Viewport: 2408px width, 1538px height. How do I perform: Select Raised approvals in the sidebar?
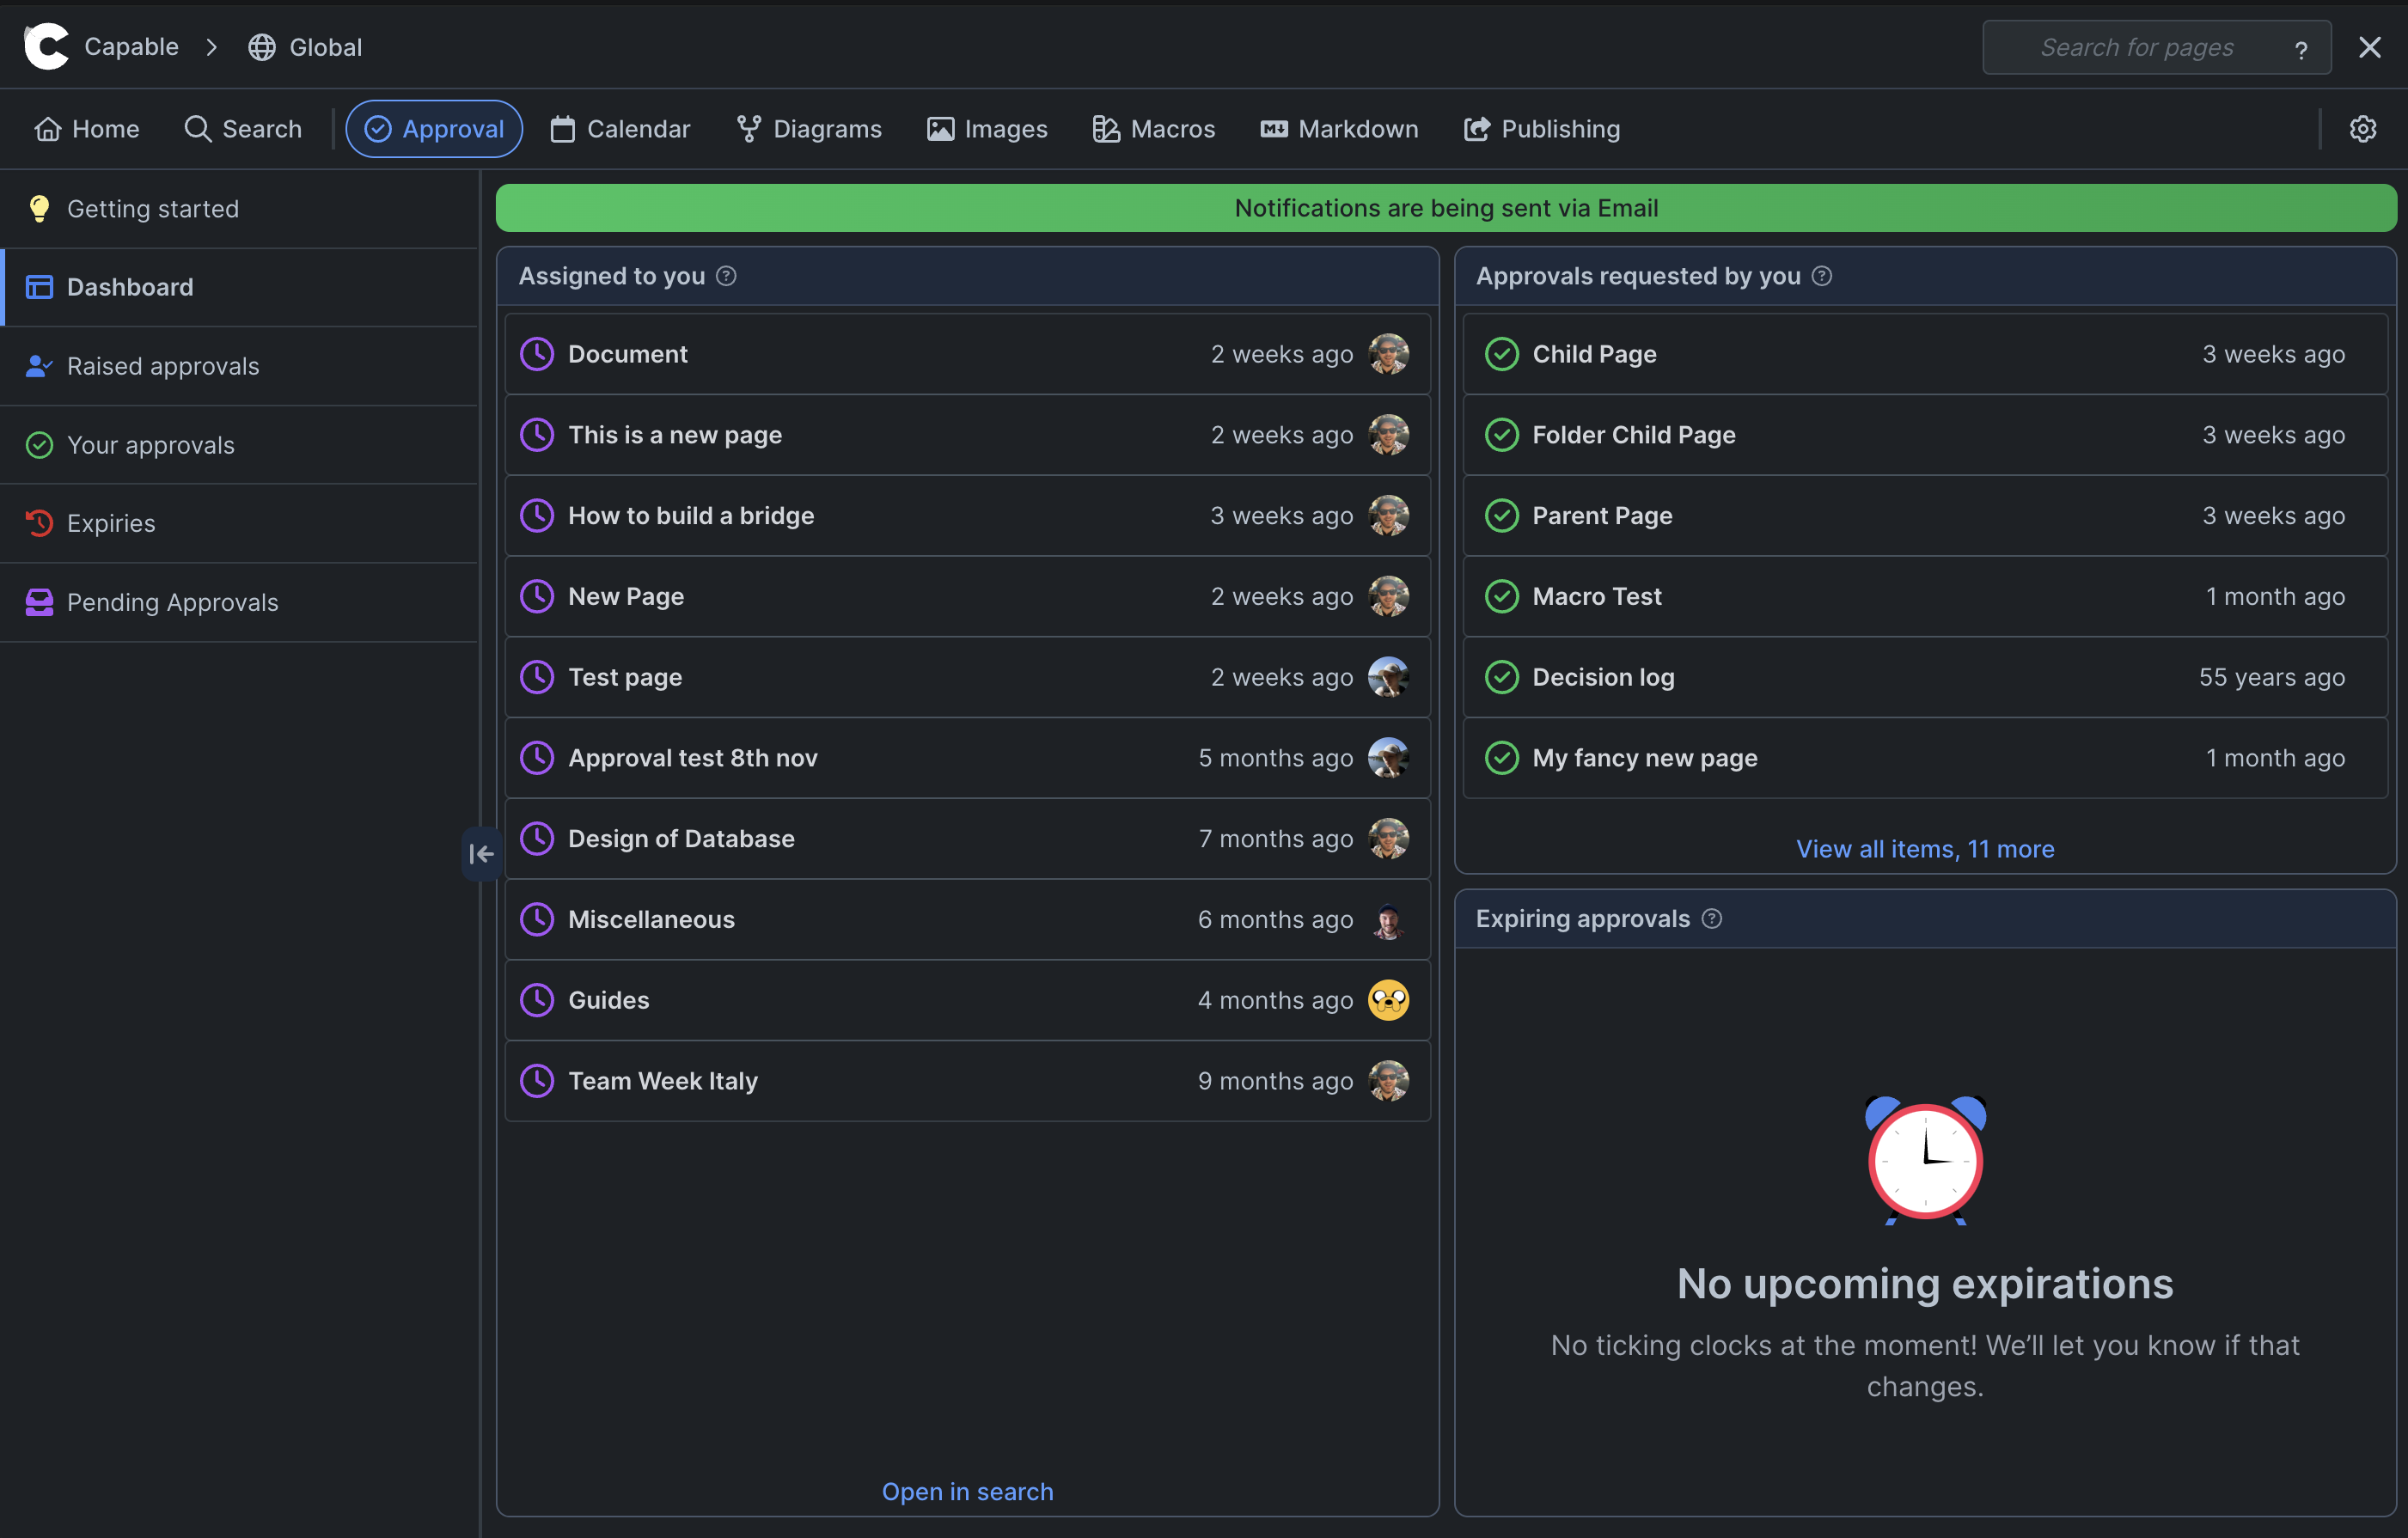click(163, 366)
